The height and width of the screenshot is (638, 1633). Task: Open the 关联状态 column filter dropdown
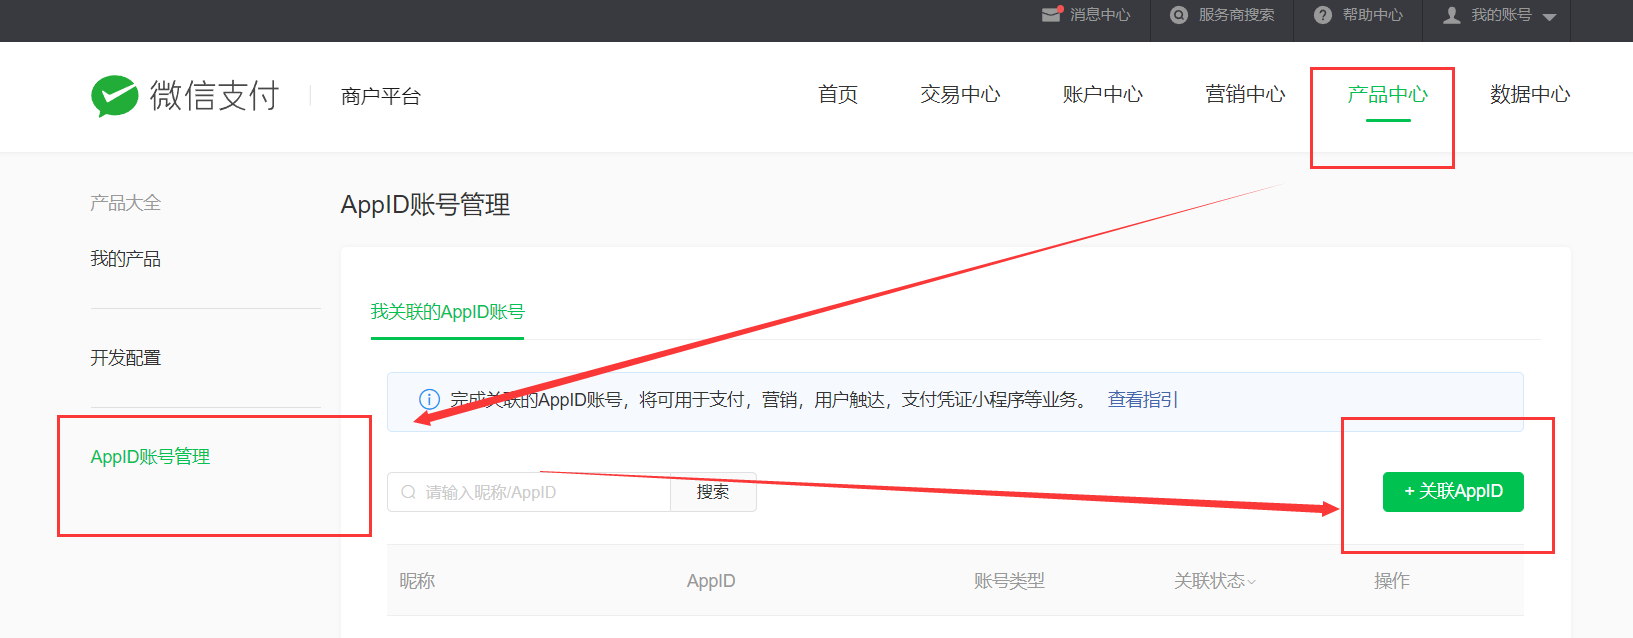tap(1251, 582)
